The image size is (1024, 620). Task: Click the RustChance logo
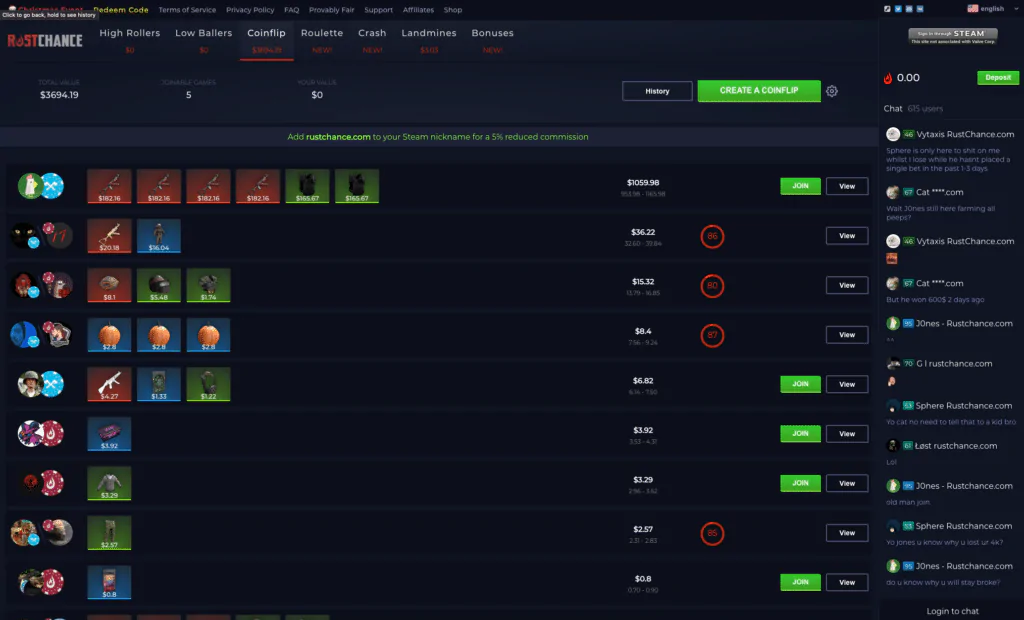(x=45, y=41)
